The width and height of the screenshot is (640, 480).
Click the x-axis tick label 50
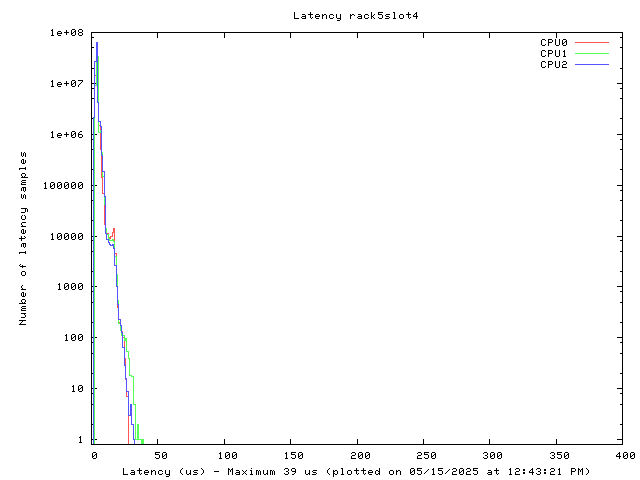pyautogui.click(x=161, y=456)
